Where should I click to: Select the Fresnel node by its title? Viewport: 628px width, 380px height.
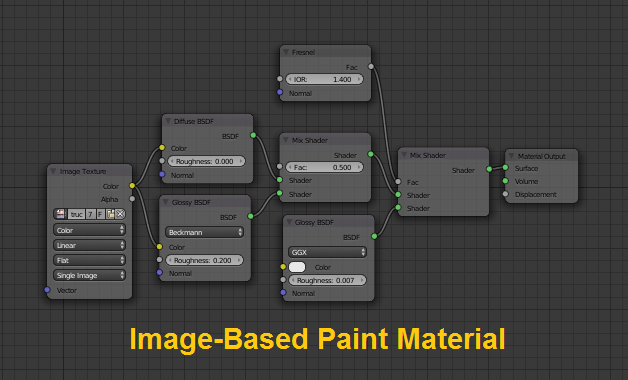(x=303, y=52)
